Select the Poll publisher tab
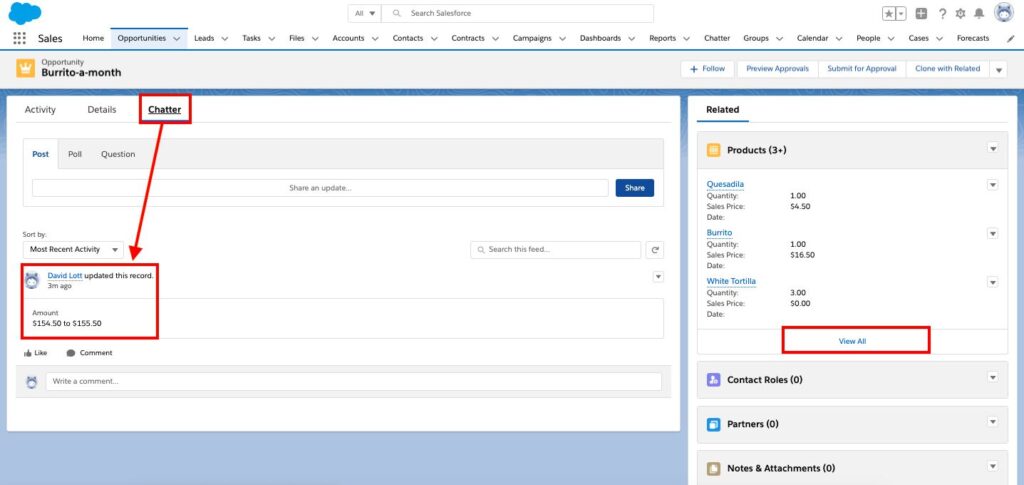 pyautogui.click(x=75, y=154)
